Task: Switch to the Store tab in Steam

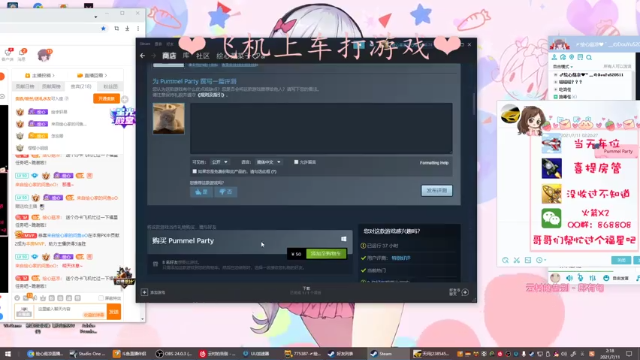Action: tap(169, 56)
